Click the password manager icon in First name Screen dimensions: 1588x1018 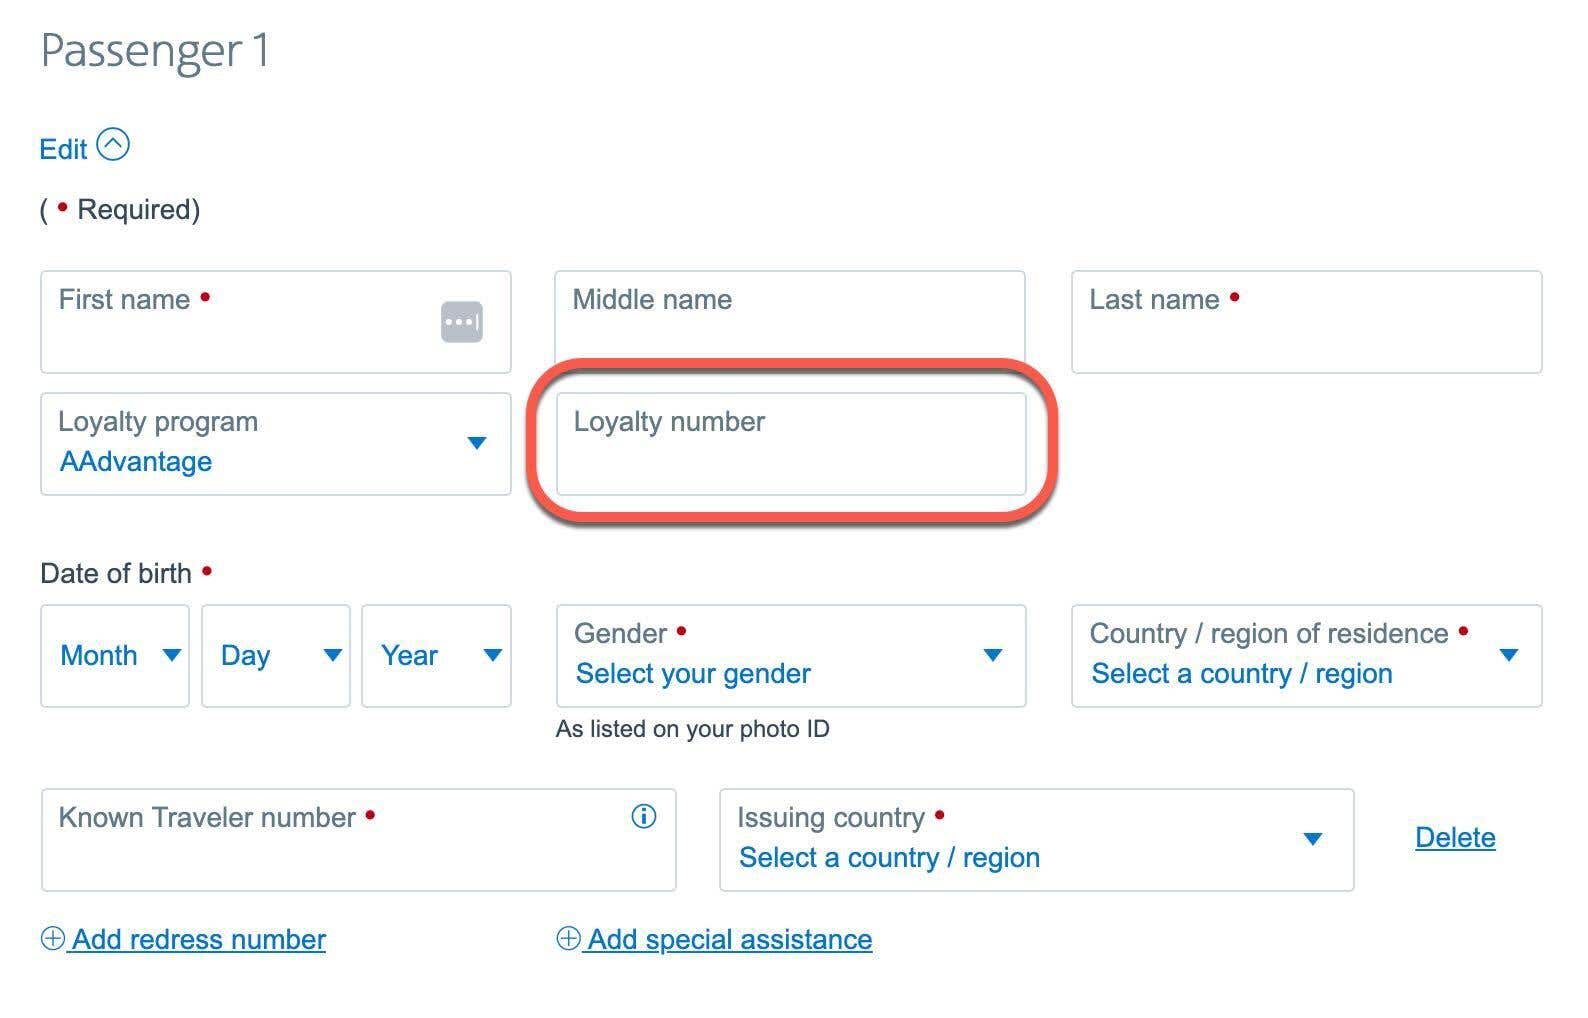(462, 322)
